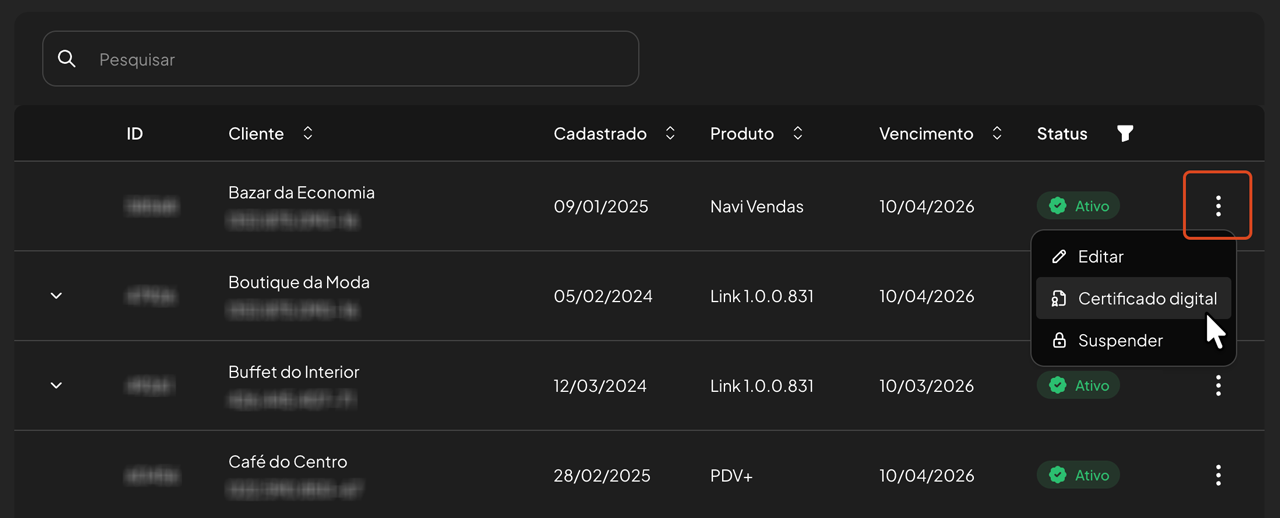Open actions menu for Bazar da Economia
This screenshot has width=1280, height=518.
pyautogui.click(x=1217, y=206)
